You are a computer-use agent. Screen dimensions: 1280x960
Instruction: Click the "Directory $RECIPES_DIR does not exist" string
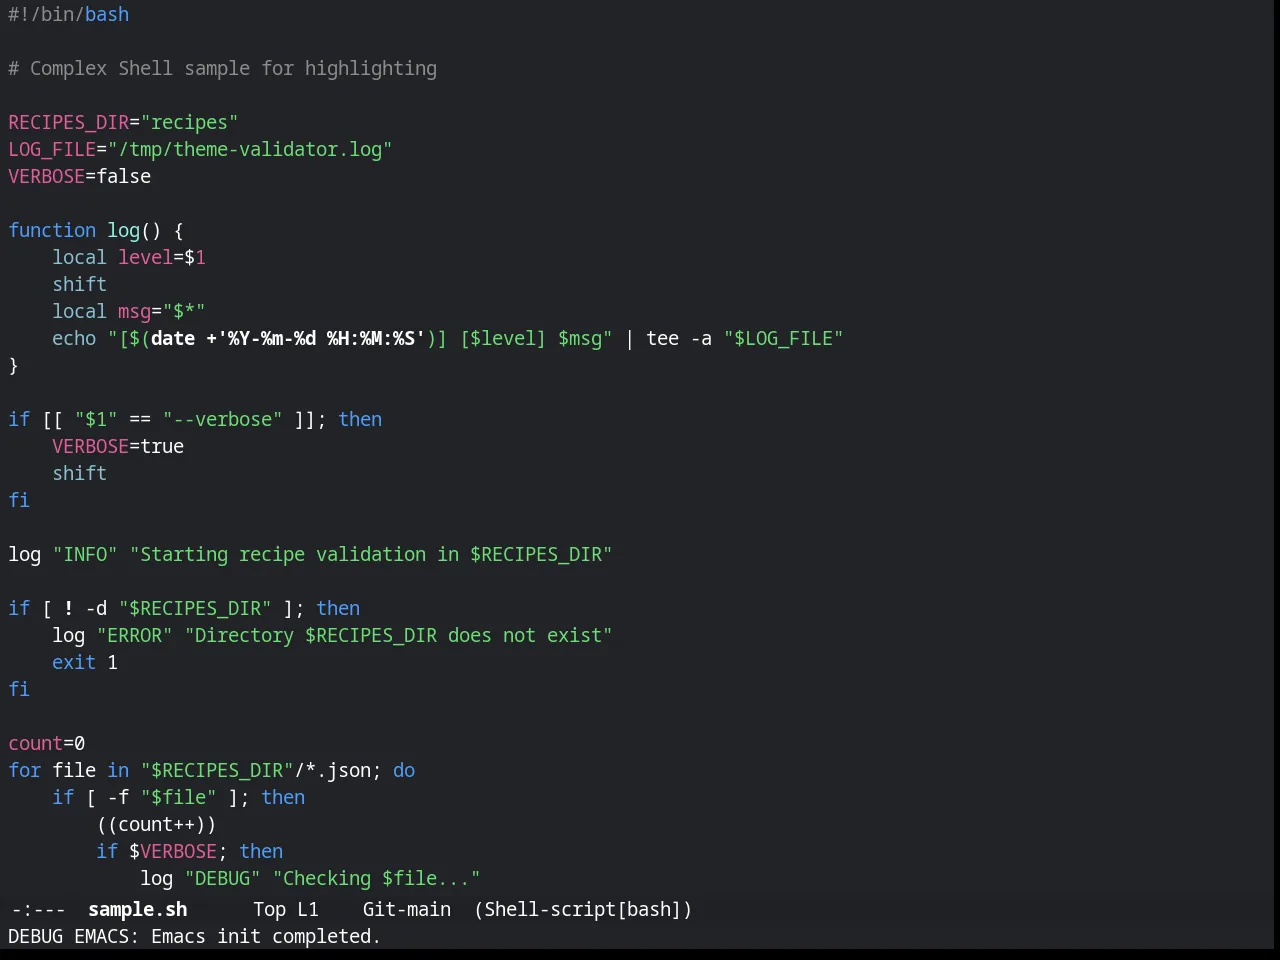click(399, 635)
